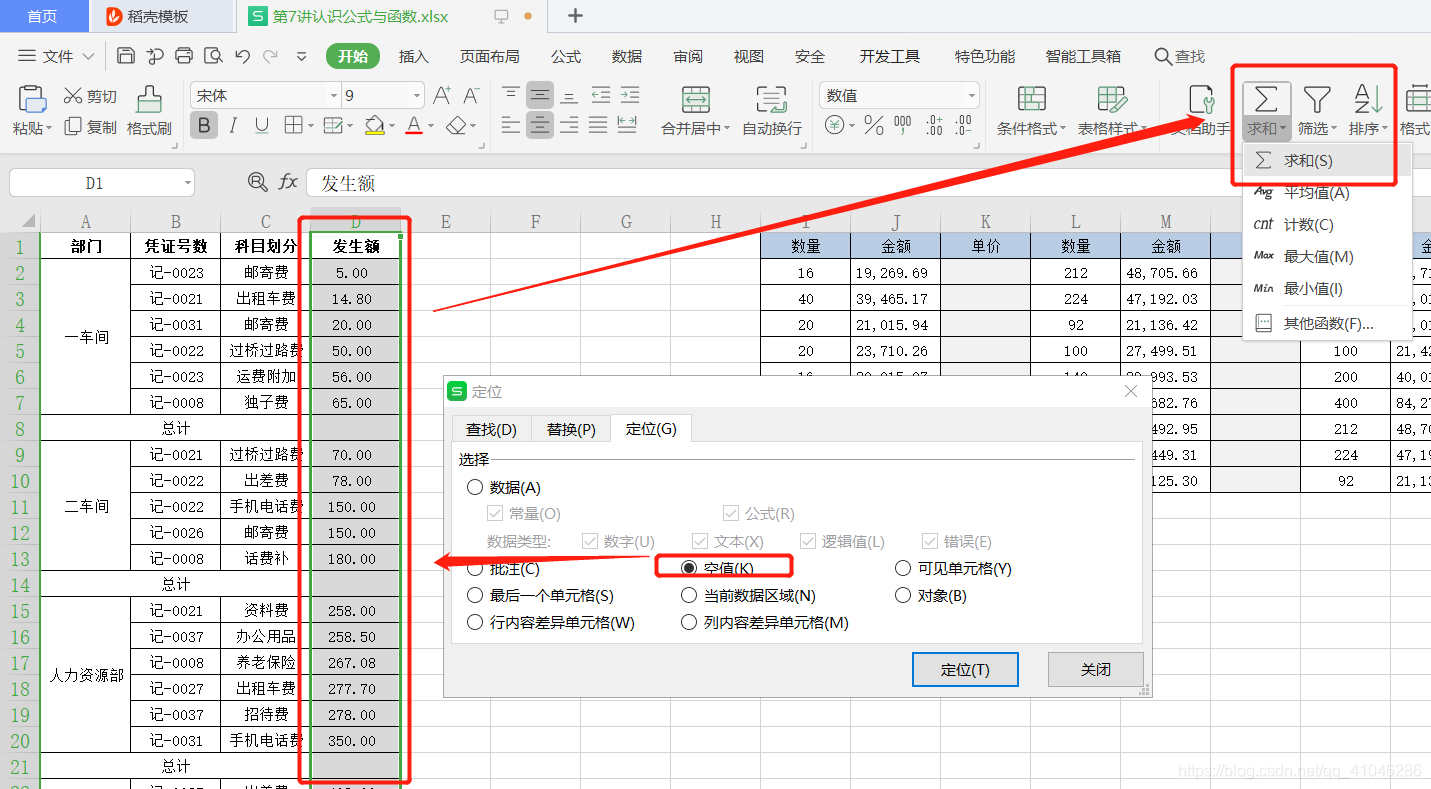Choose 其他函数(F)... from the menu
Screen dimensions: 1431x789
point(1327,323)
